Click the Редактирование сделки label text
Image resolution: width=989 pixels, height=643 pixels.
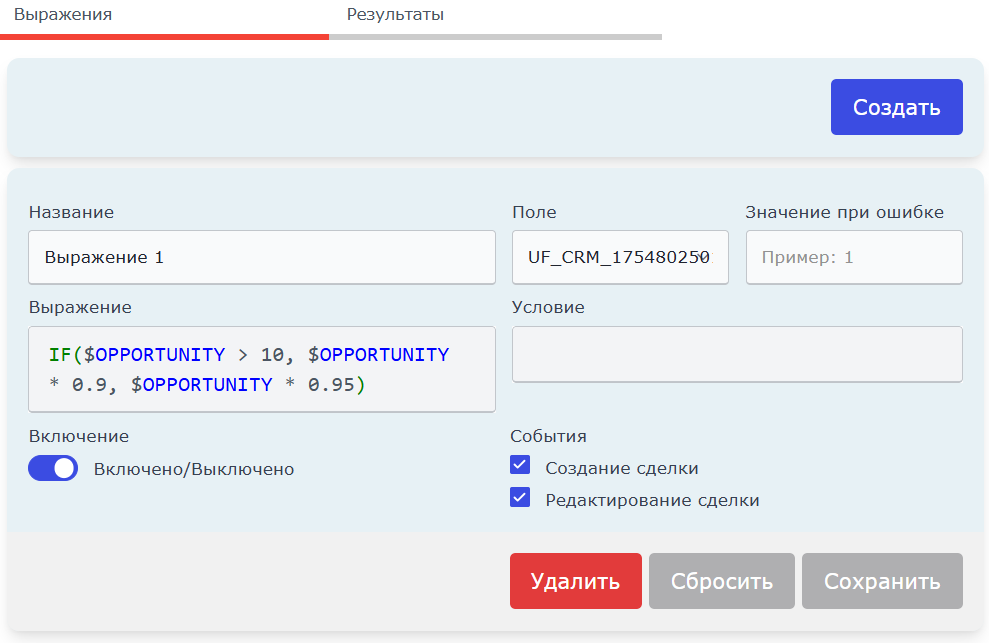point(652,500)
